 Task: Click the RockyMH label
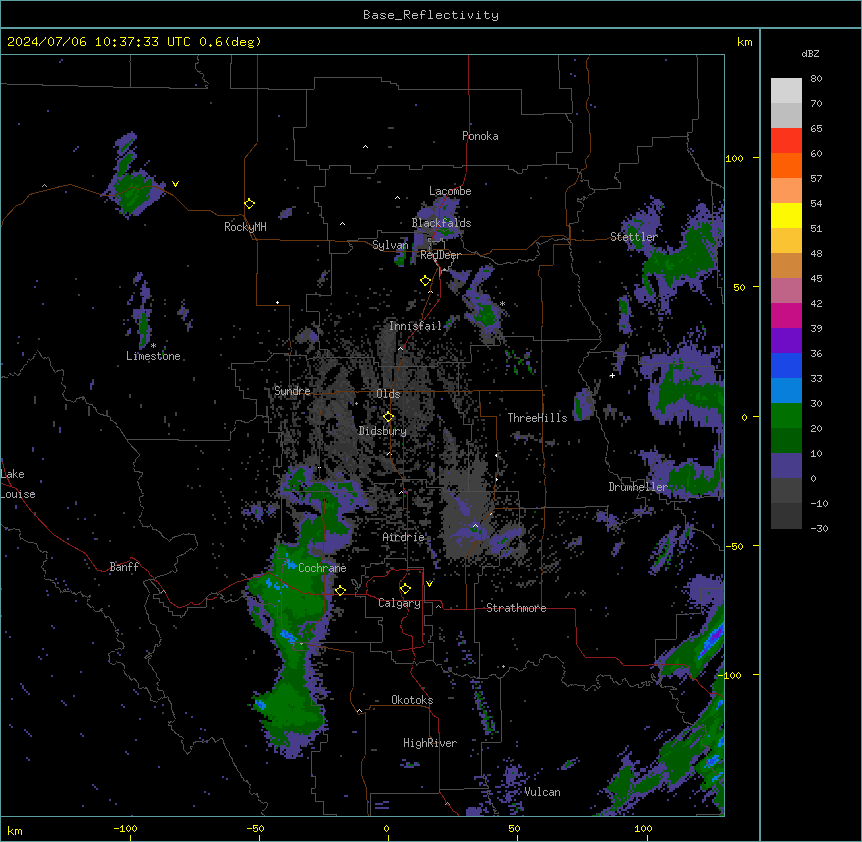tap(245, 227)
